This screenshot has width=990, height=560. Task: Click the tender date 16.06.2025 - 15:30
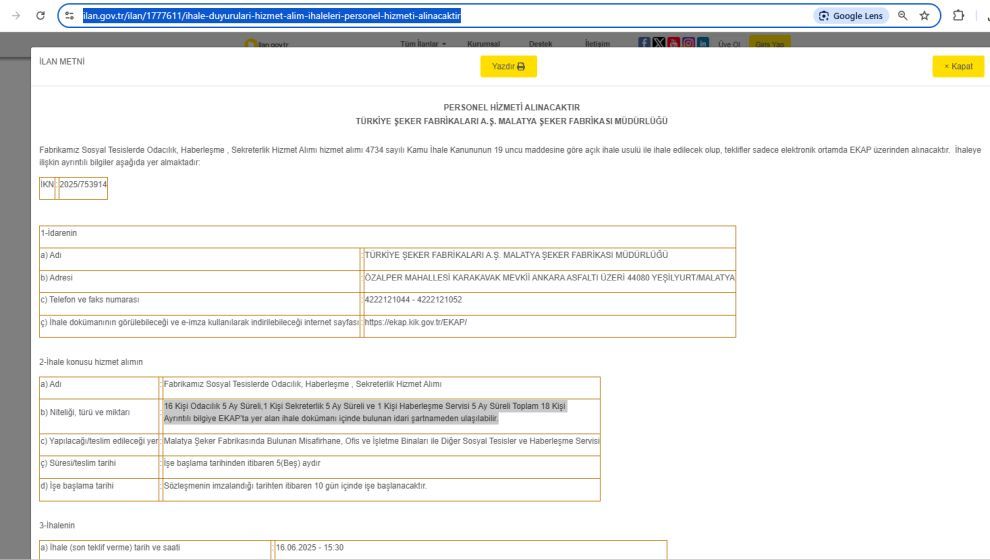coord(309,547)
